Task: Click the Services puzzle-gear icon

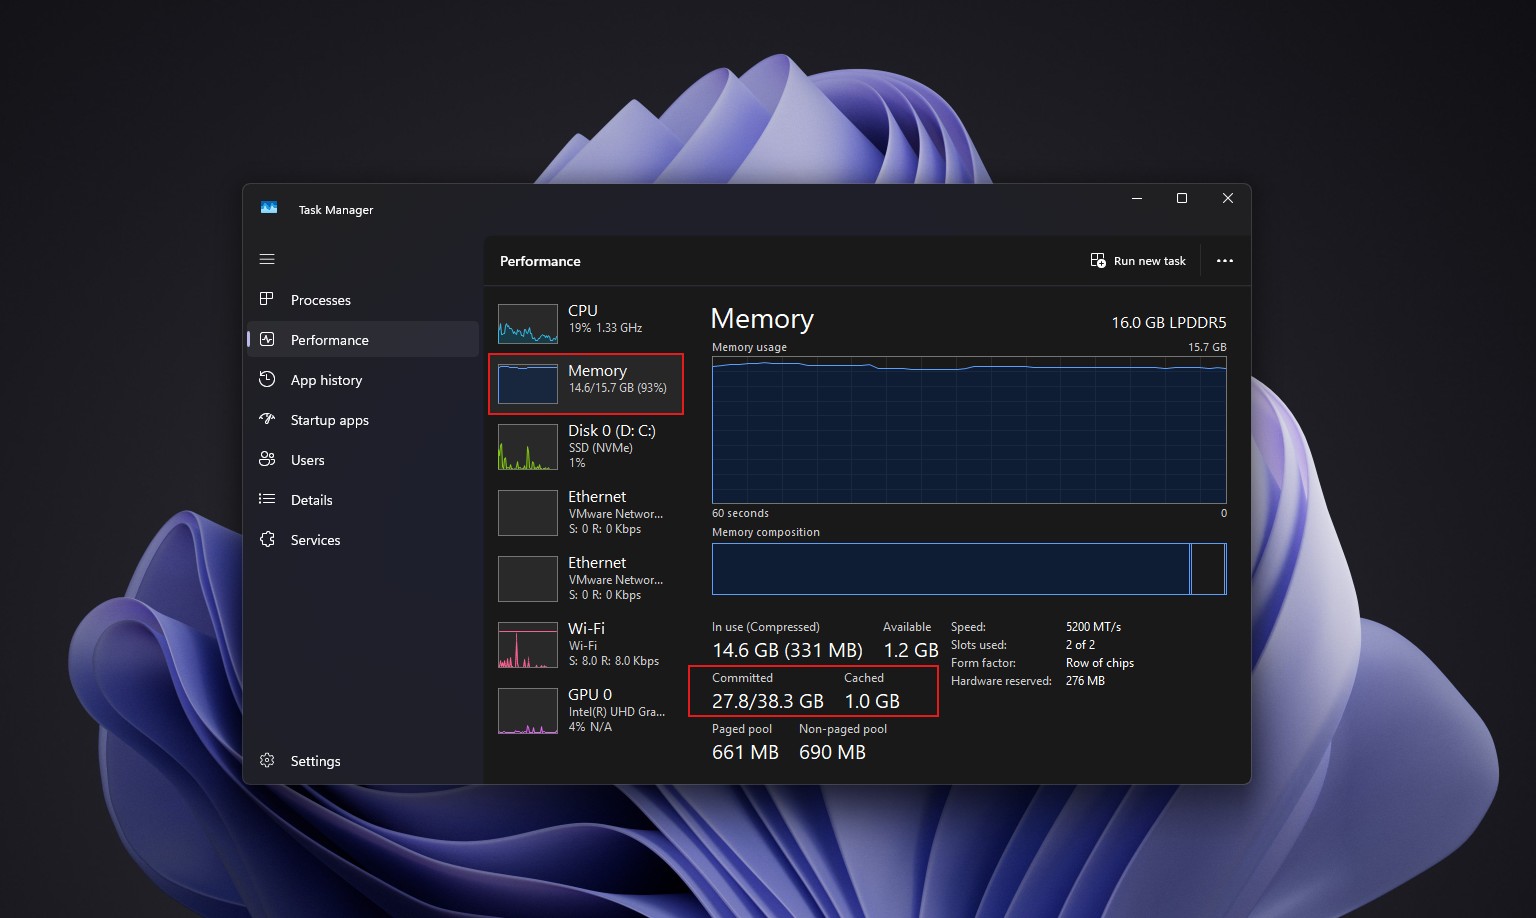Action: click(267, 539)
